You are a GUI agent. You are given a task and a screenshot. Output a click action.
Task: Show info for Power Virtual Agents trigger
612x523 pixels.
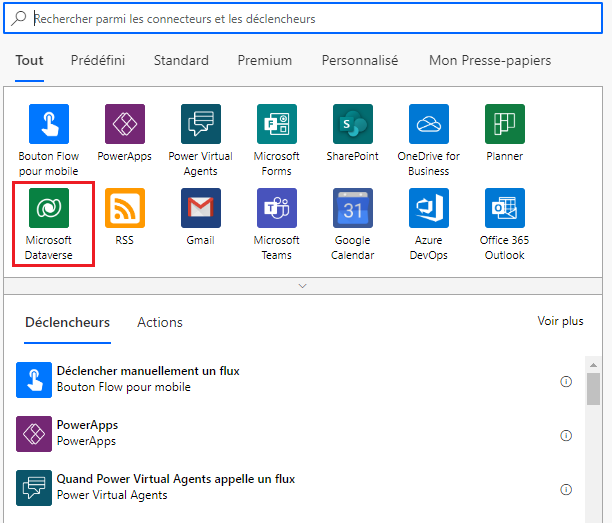(566, 489)
